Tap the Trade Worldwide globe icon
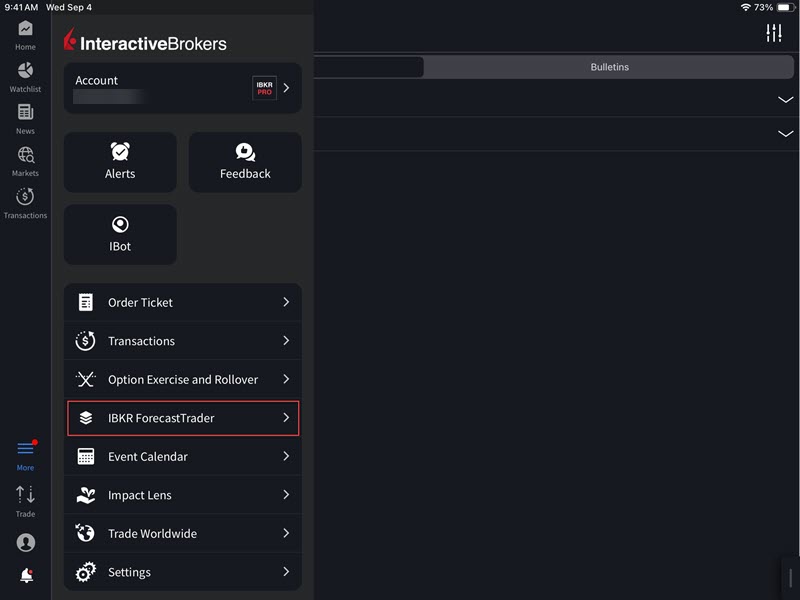The height and width of the screenshot is (600, 800). point(85,533)
